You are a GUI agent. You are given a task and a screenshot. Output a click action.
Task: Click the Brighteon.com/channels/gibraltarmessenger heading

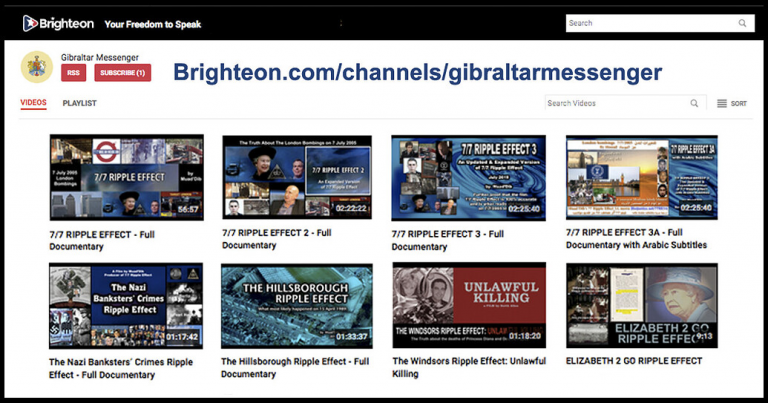point(418,72)
